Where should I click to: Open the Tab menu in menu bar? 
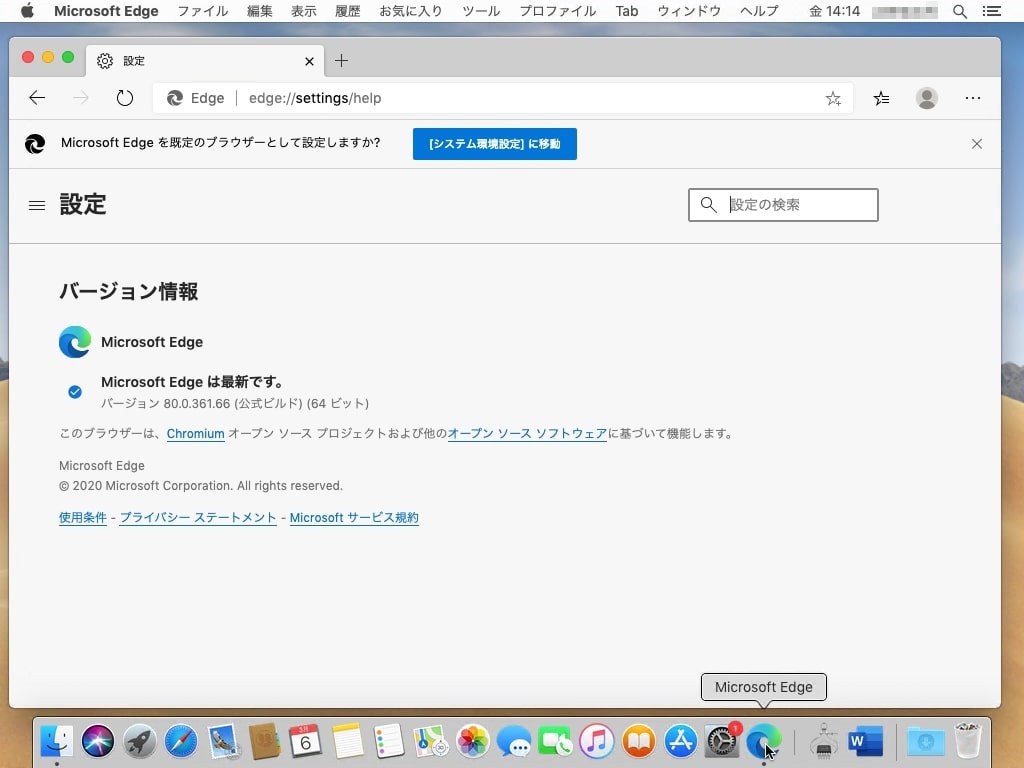(626, 11)
